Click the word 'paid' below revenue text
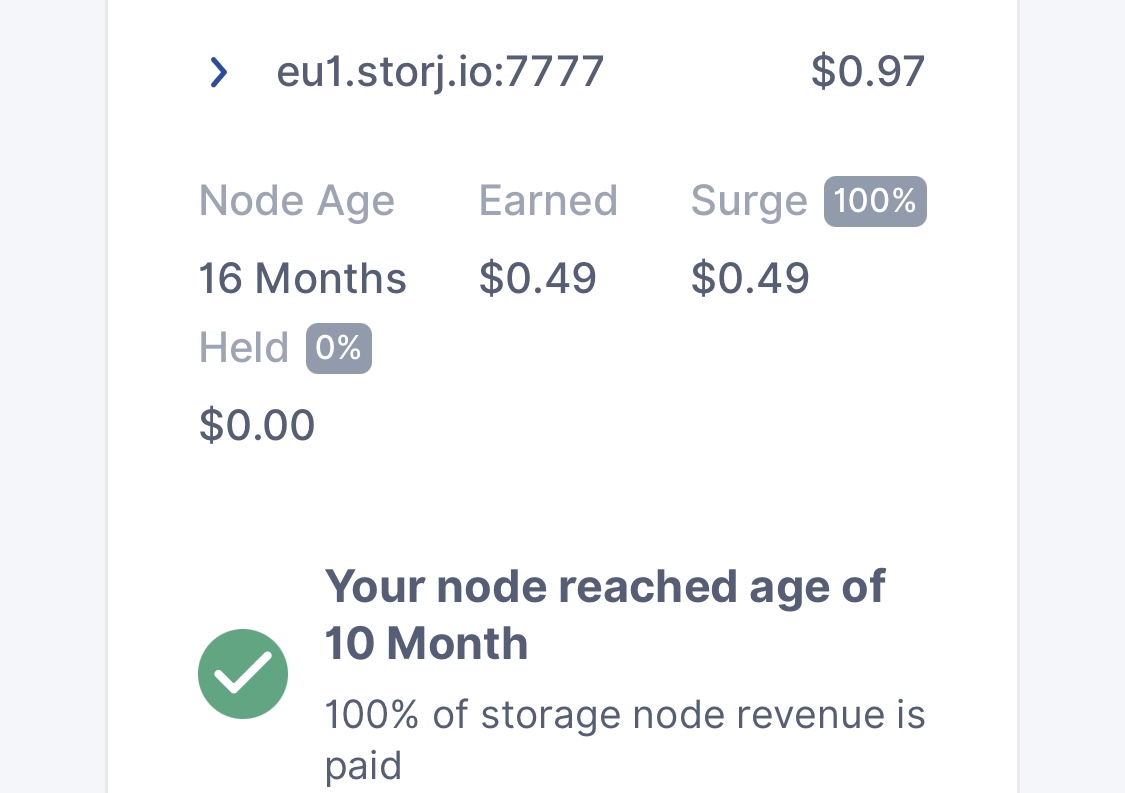 [x=363, y=766]
